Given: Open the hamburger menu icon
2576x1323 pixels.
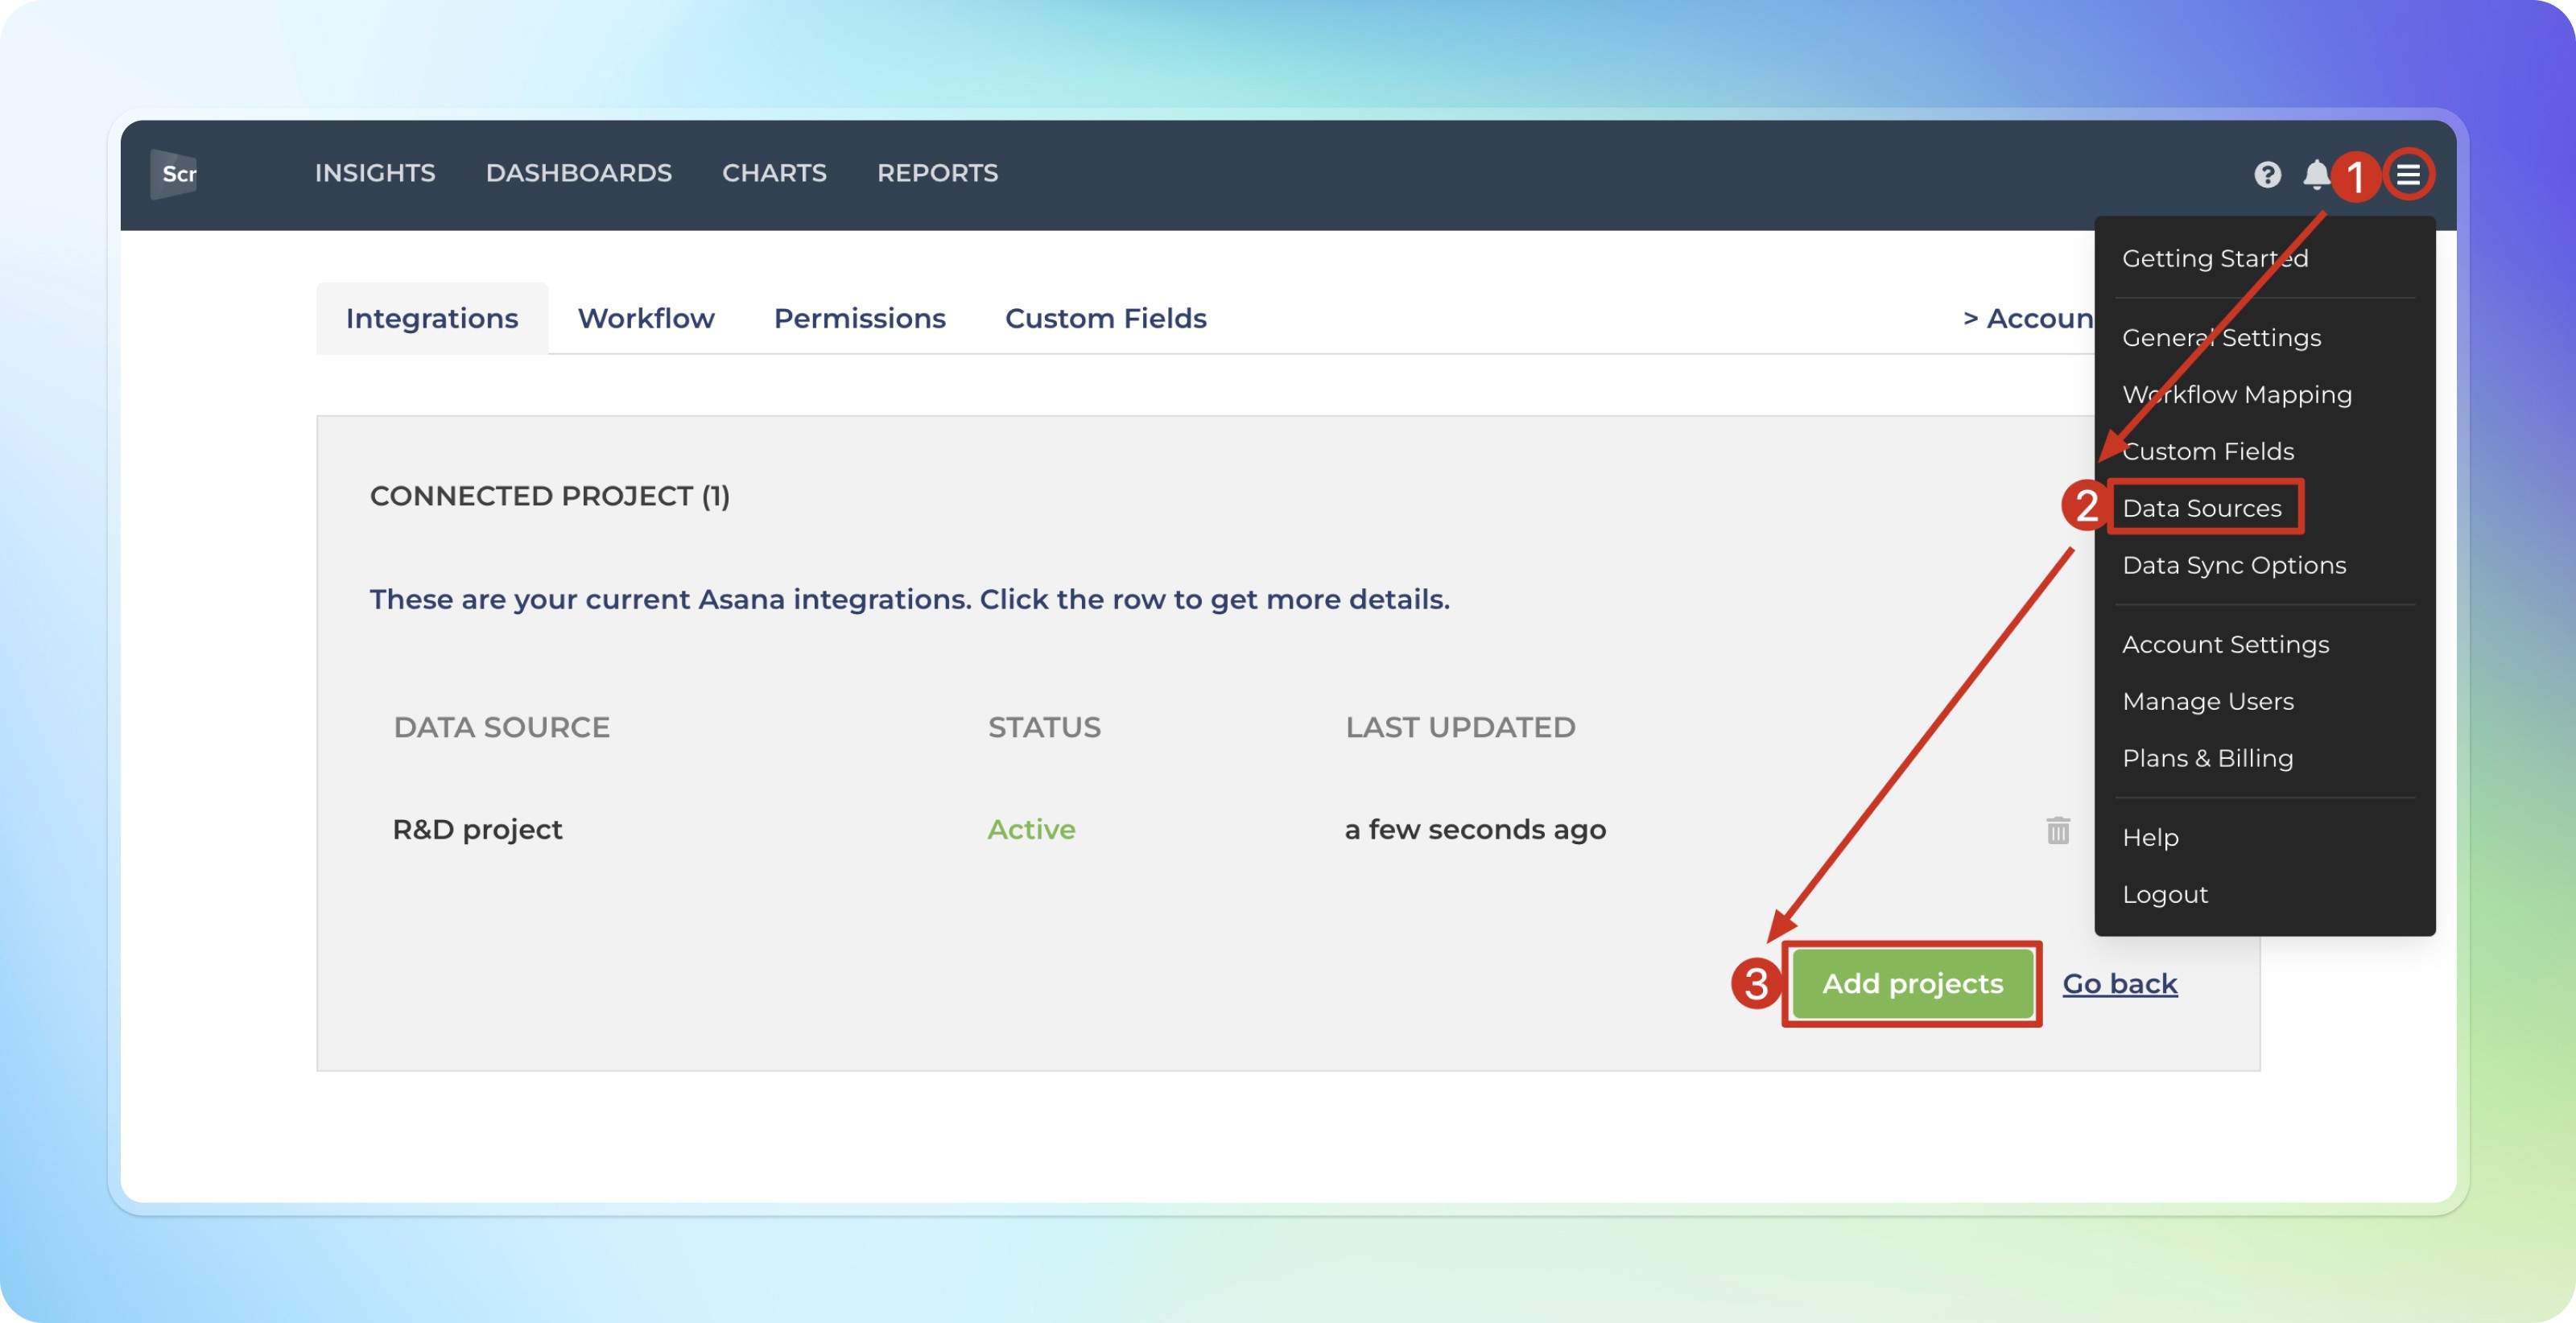Looking at the screenshot, I should pos(2407,175).
